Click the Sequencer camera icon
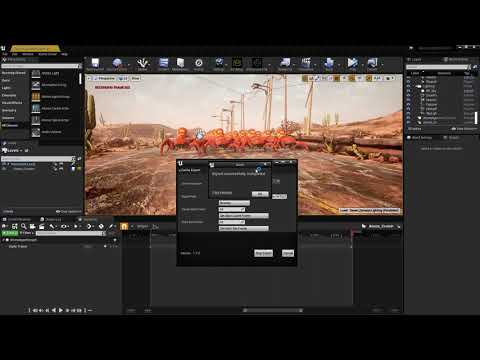 [33, 226]
